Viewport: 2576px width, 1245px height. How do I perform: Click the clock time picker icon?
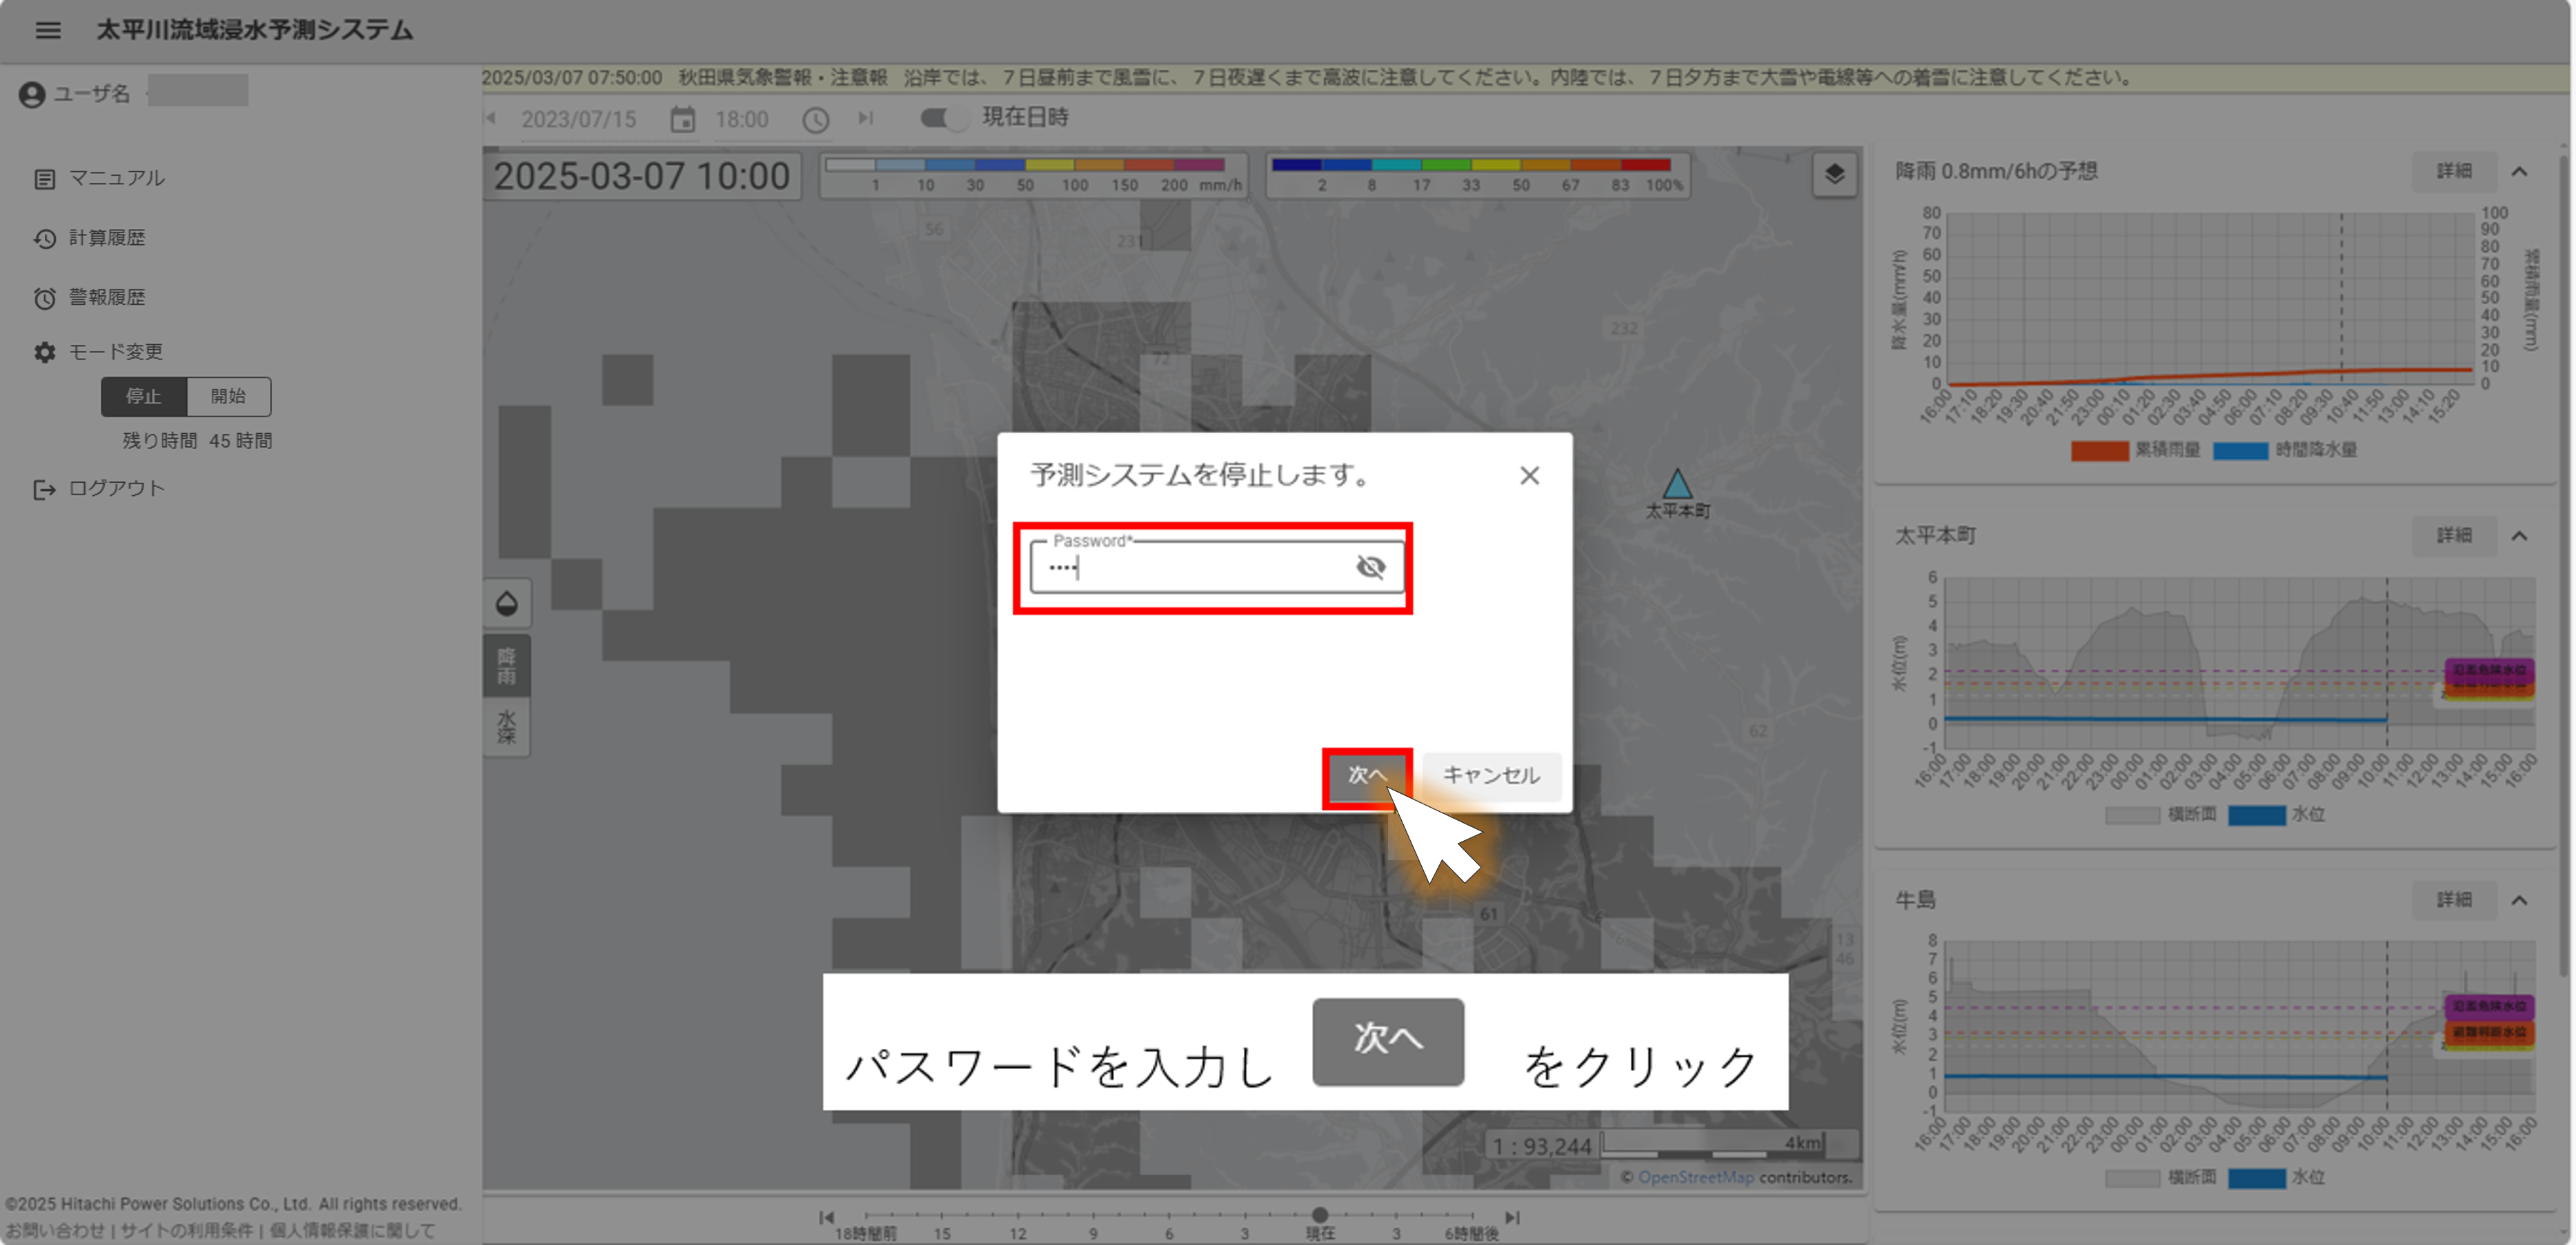(x=816, y=120)
